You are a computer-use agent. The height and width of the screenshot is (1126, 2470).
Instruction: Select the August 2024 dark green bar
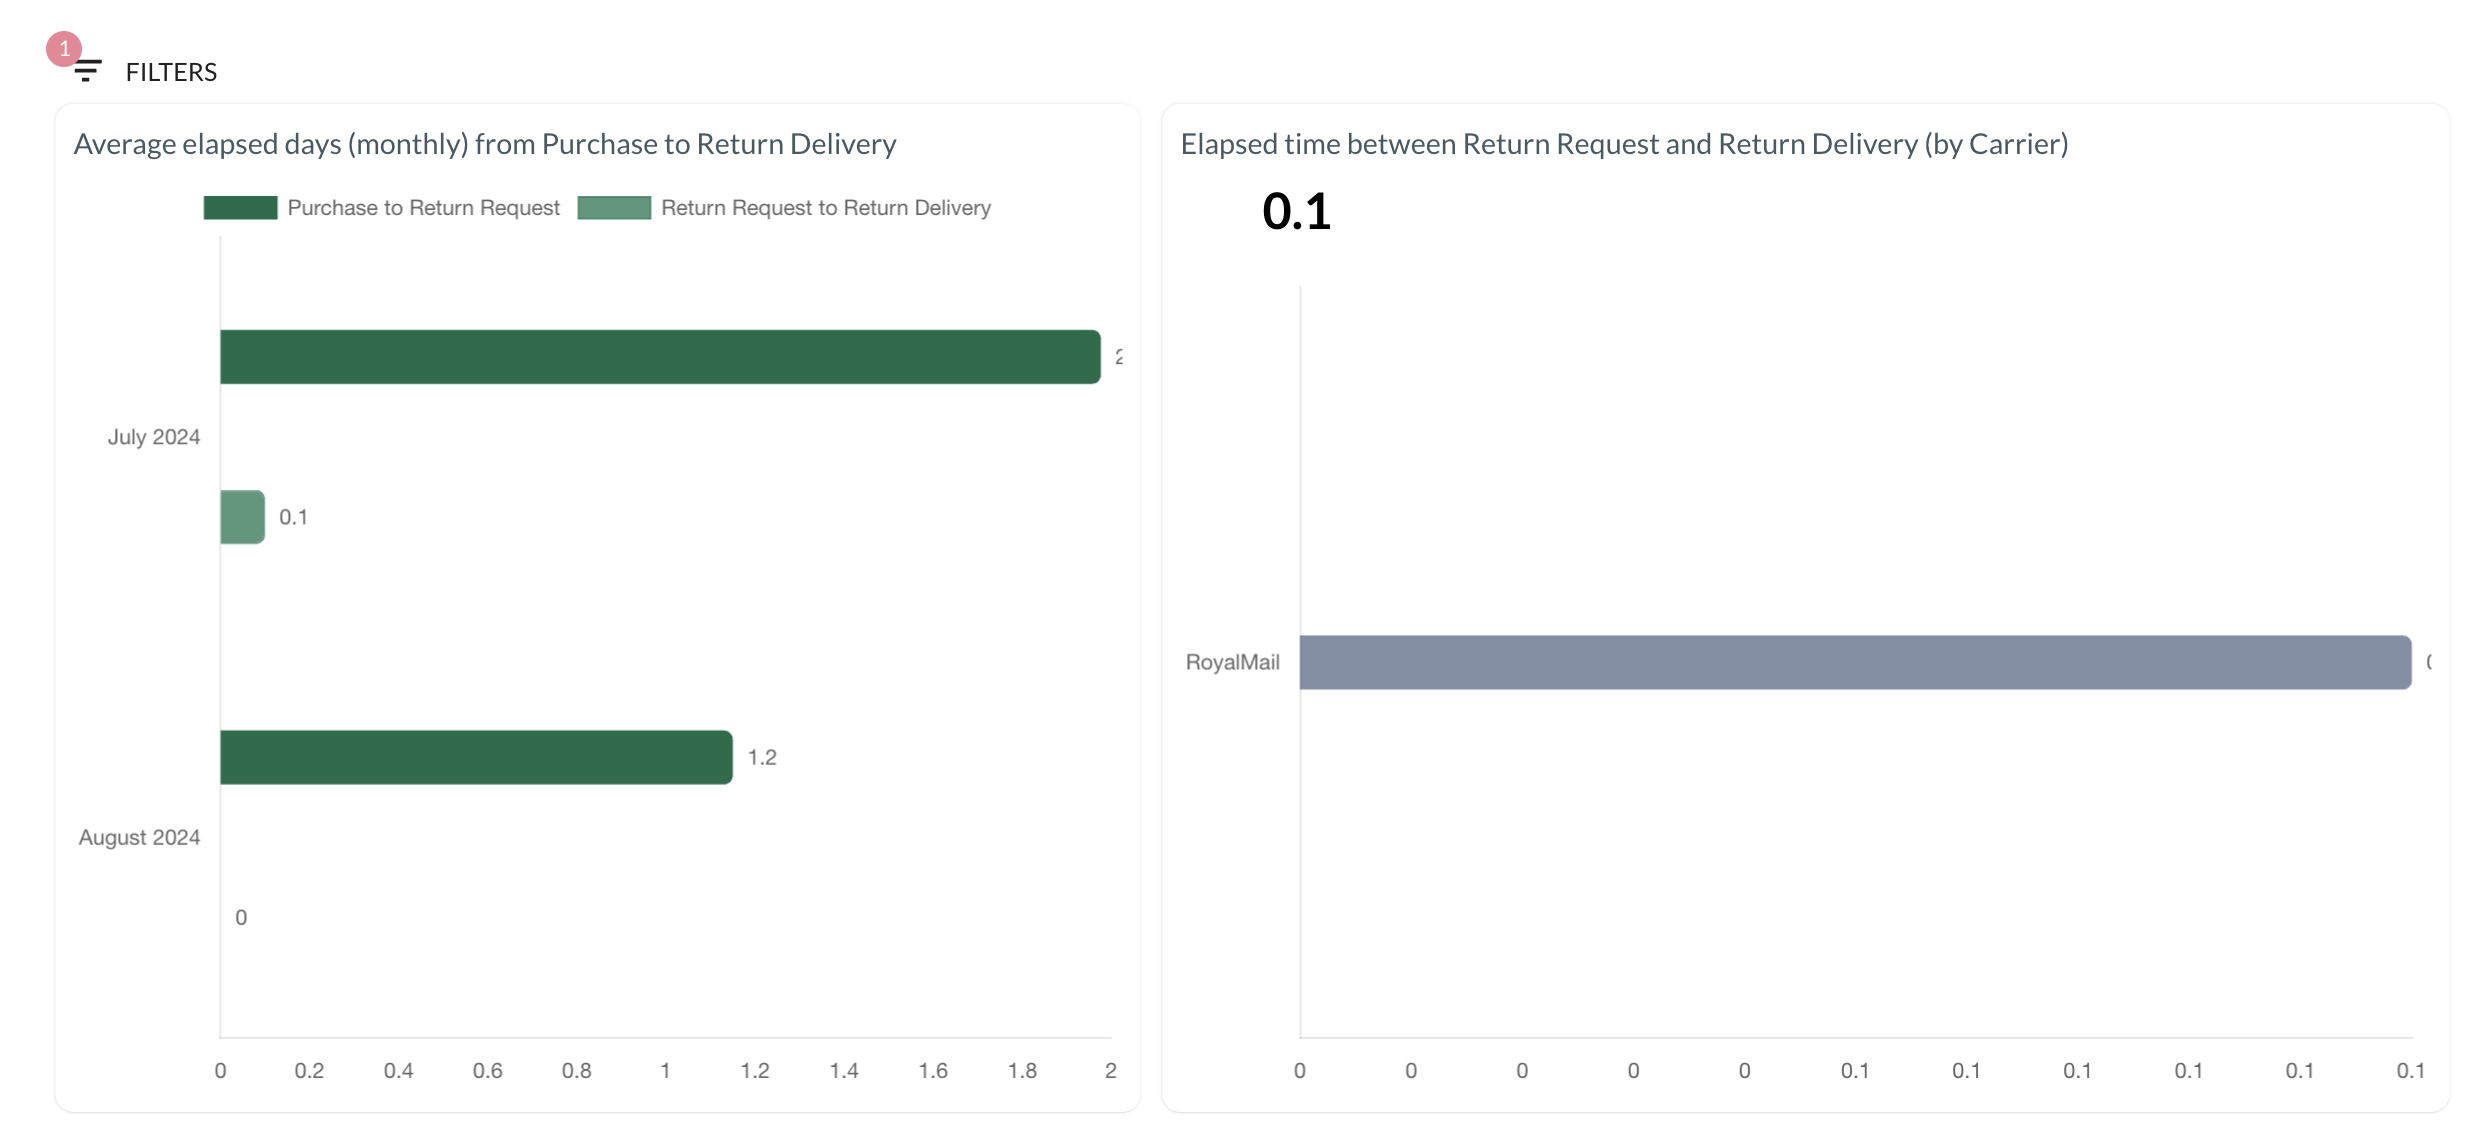(x=476, y=757)
